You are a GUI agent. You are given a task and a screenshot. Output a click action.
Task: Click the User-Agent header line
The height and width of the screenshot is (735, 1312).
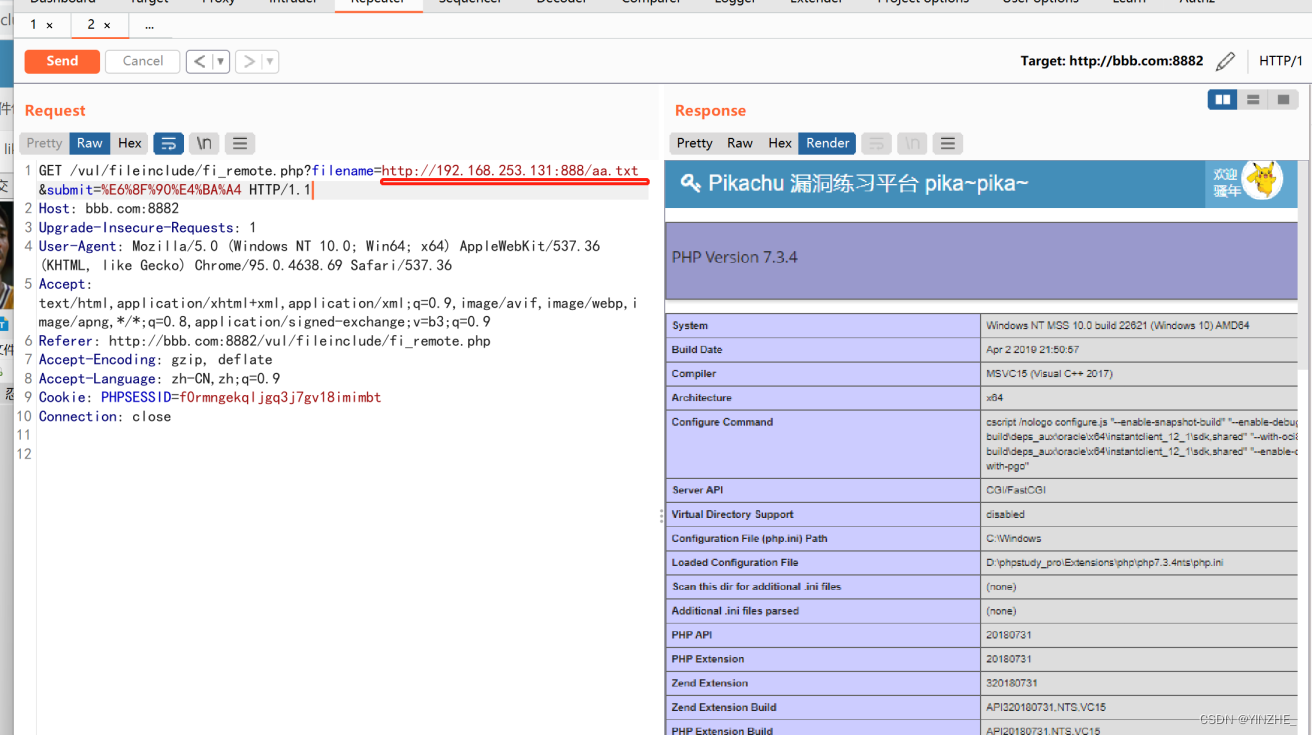[x=319, y=256]
